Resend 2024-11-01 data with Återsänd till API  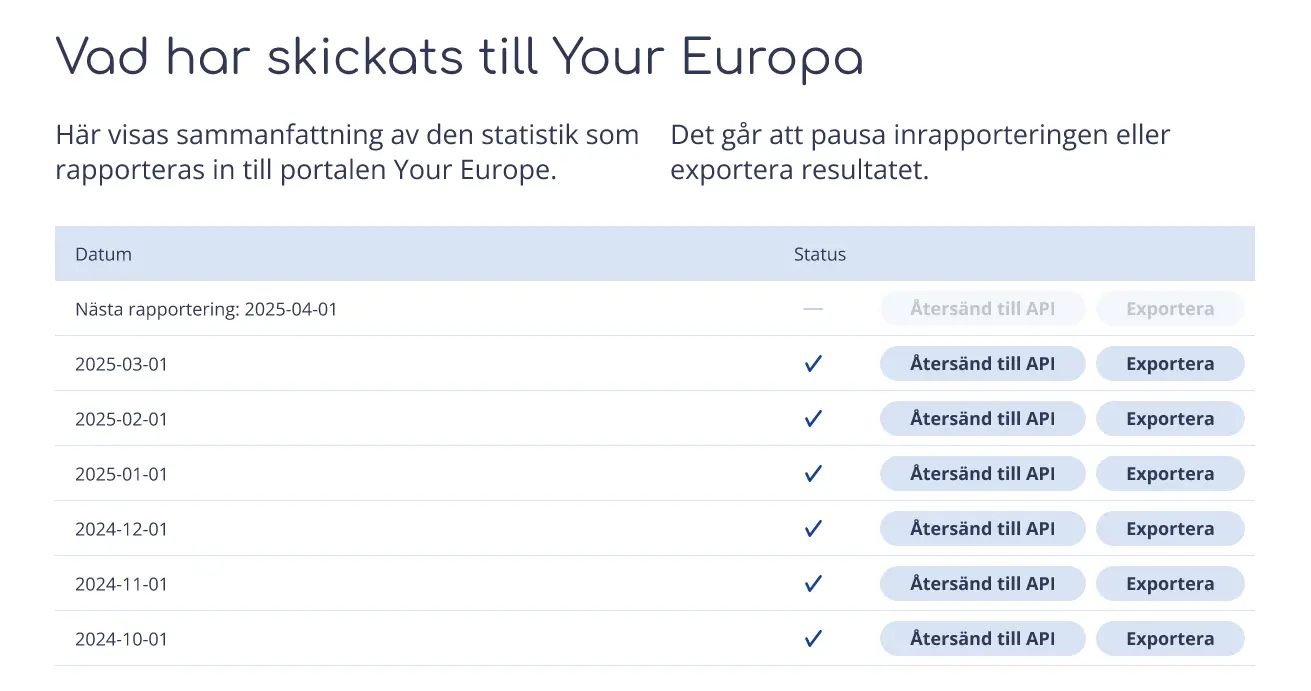pos(982,583)
